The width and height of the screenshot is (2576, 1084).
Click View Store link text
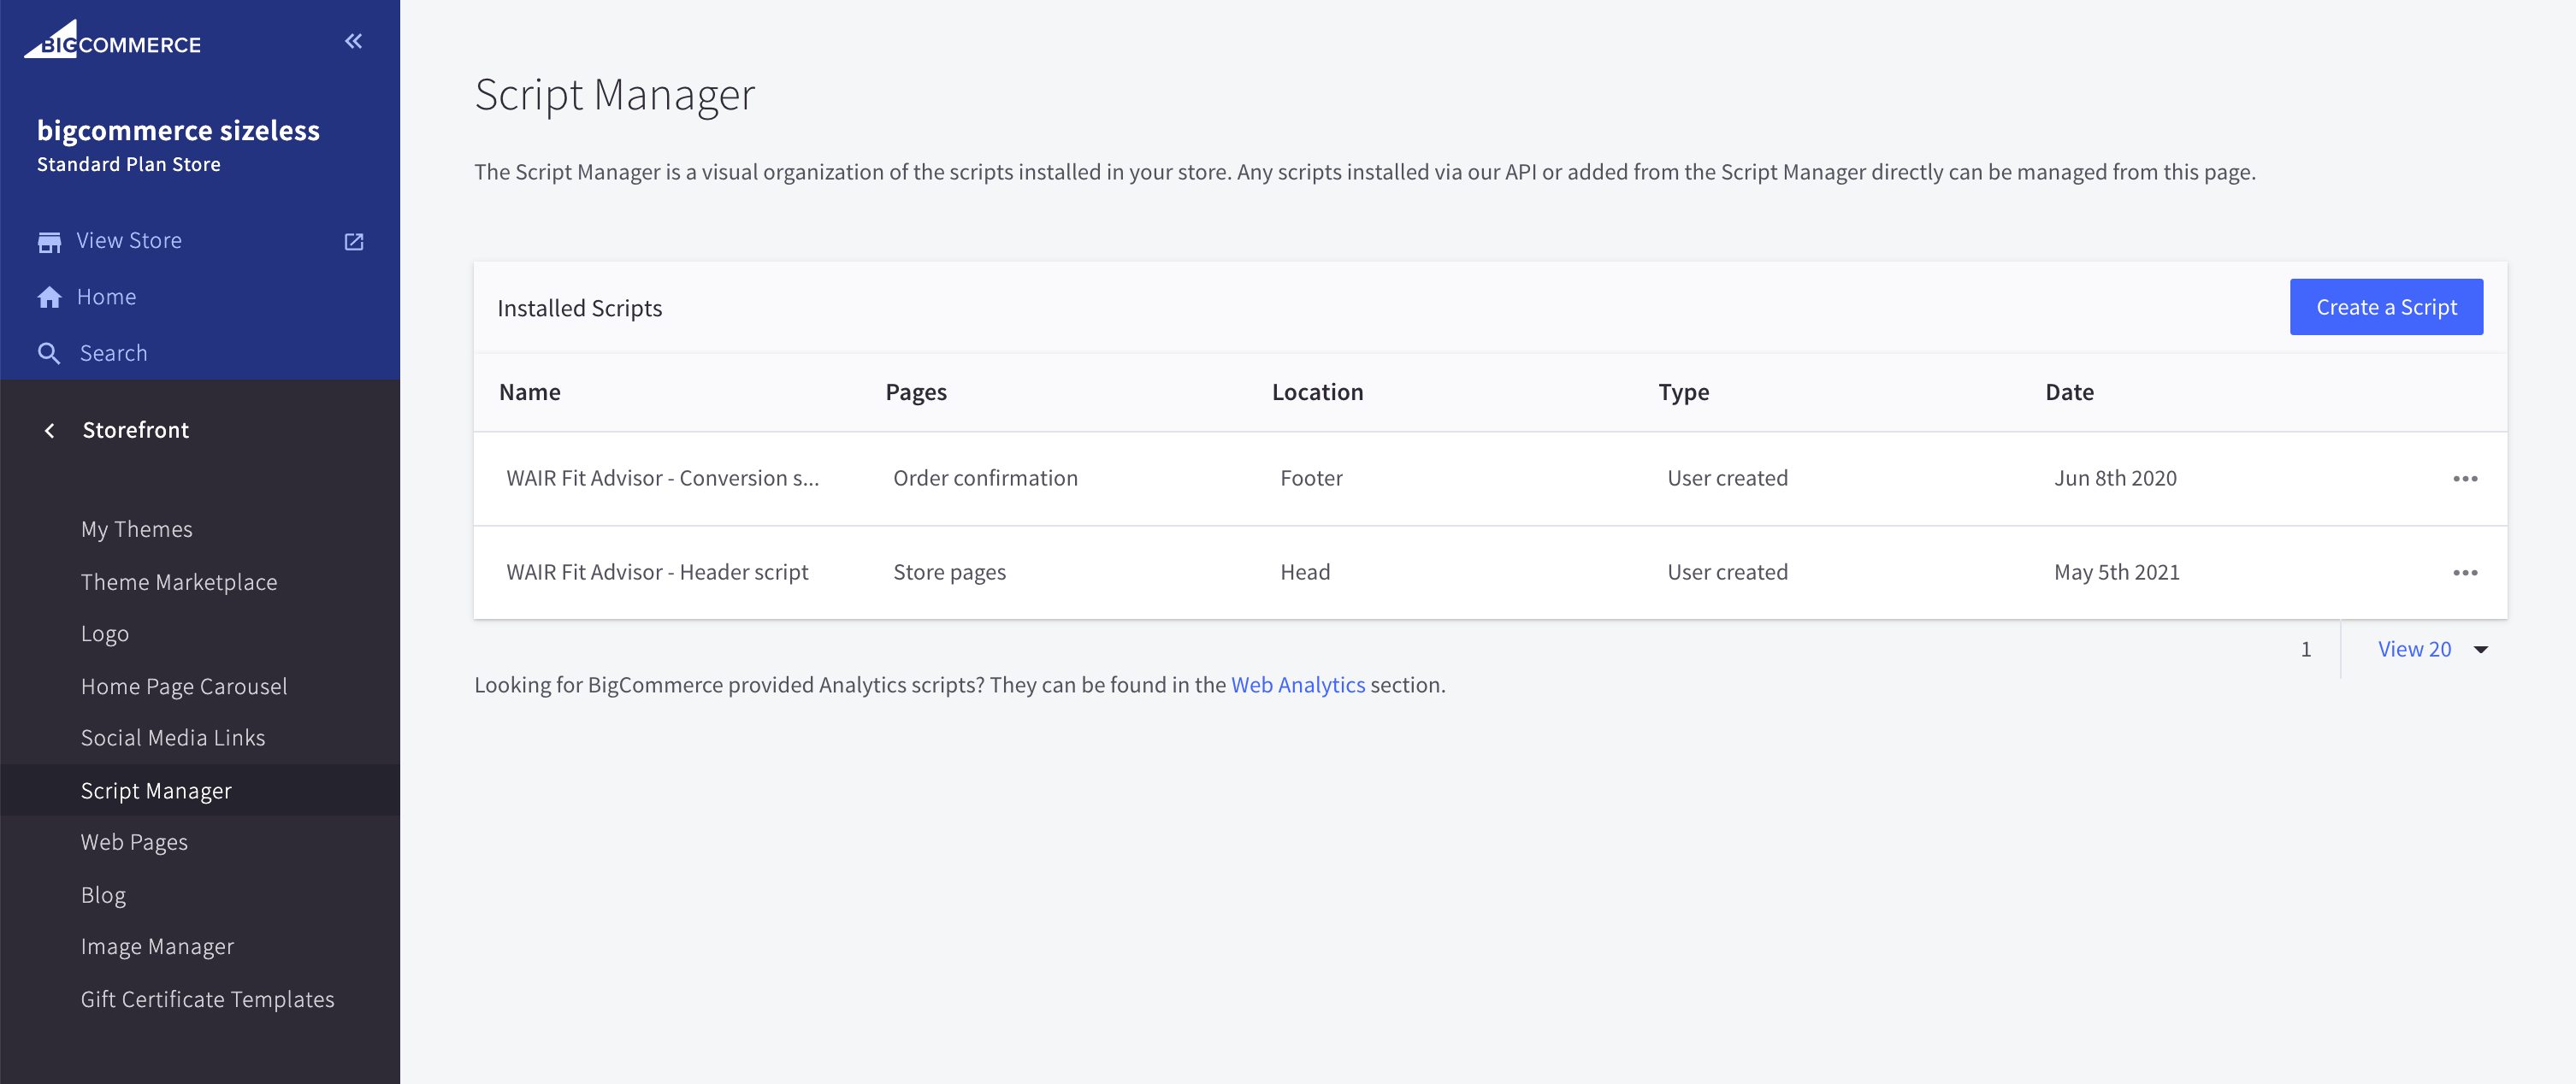(x=129, y=241)
